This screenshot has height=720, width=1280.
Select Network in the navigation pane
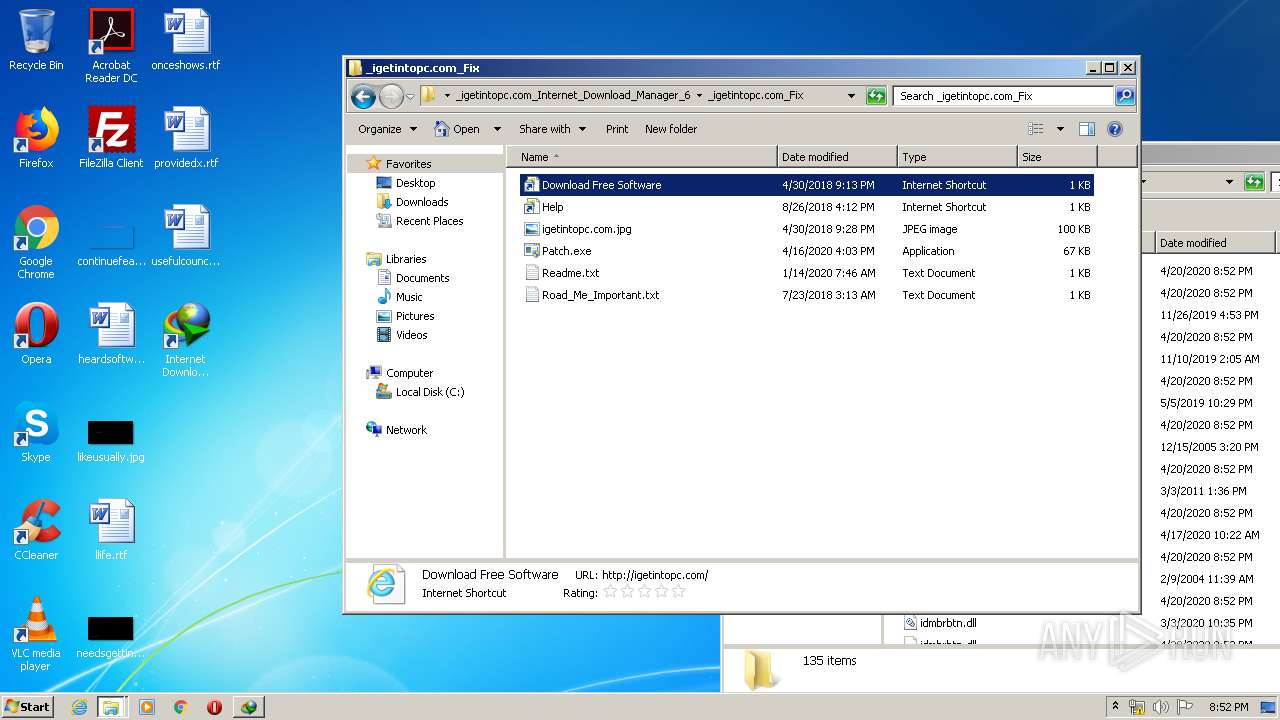(x=406, y=430)
